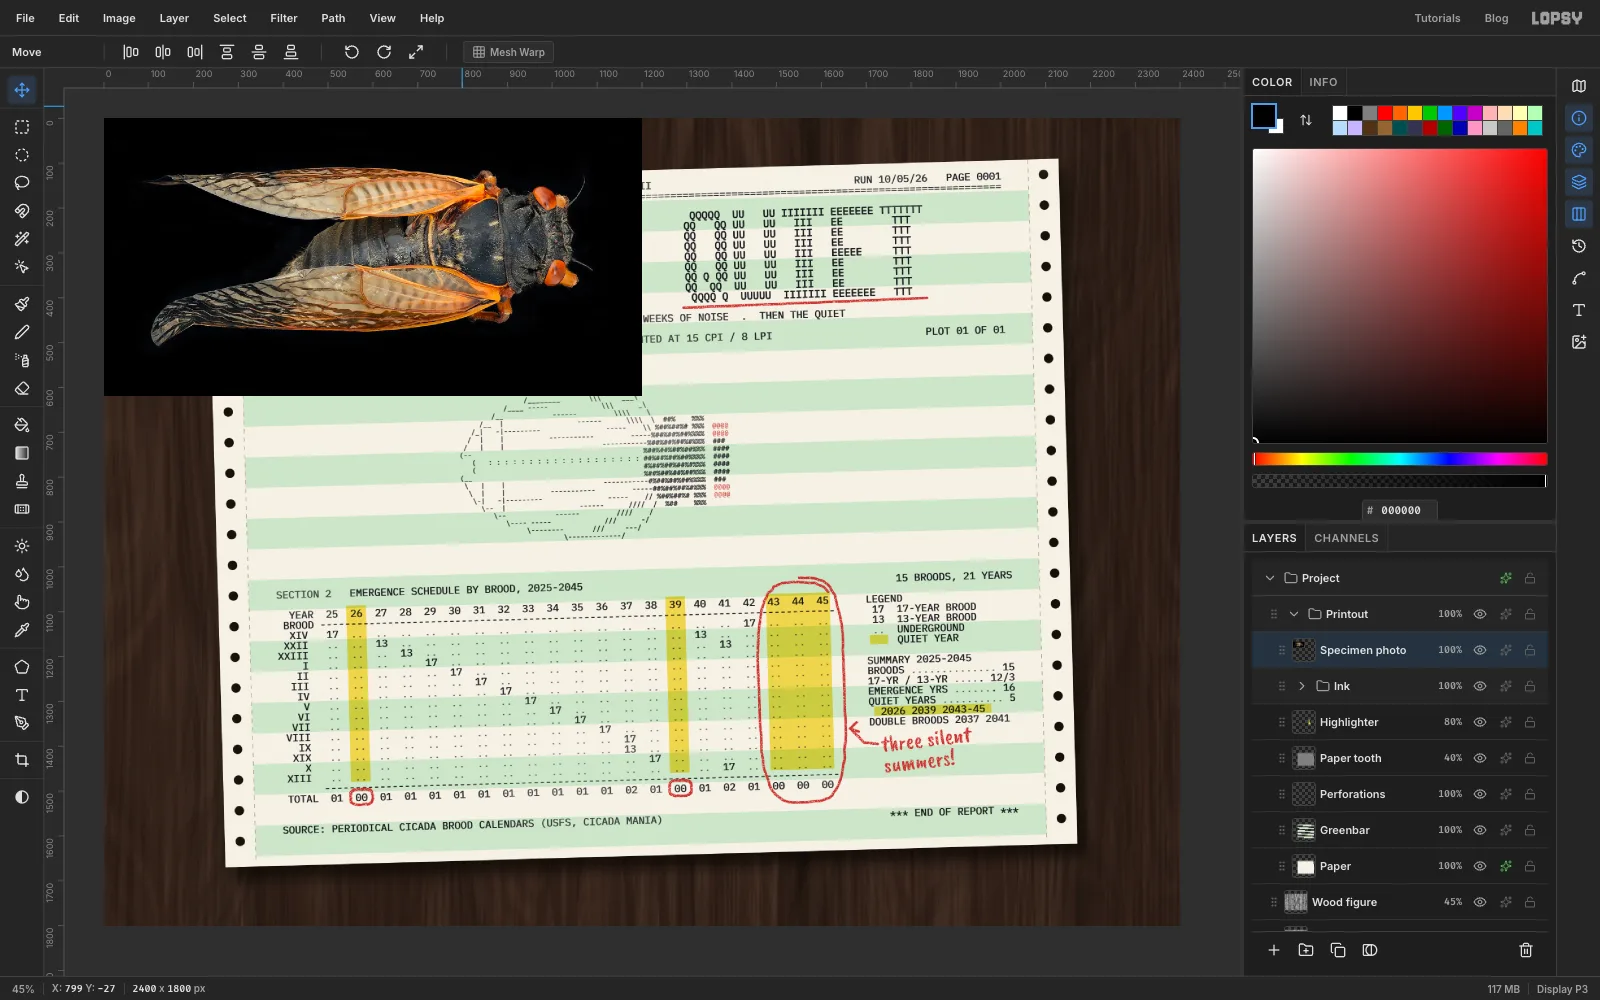Select the eraser tool
This screenshot has width=1600, height=1000.
click(x=22, y=388)
